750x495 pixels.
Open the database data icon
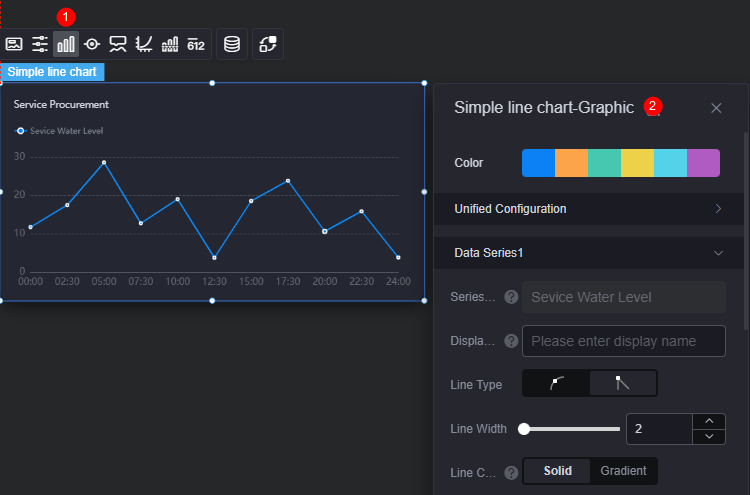click(x=232, y=44)
